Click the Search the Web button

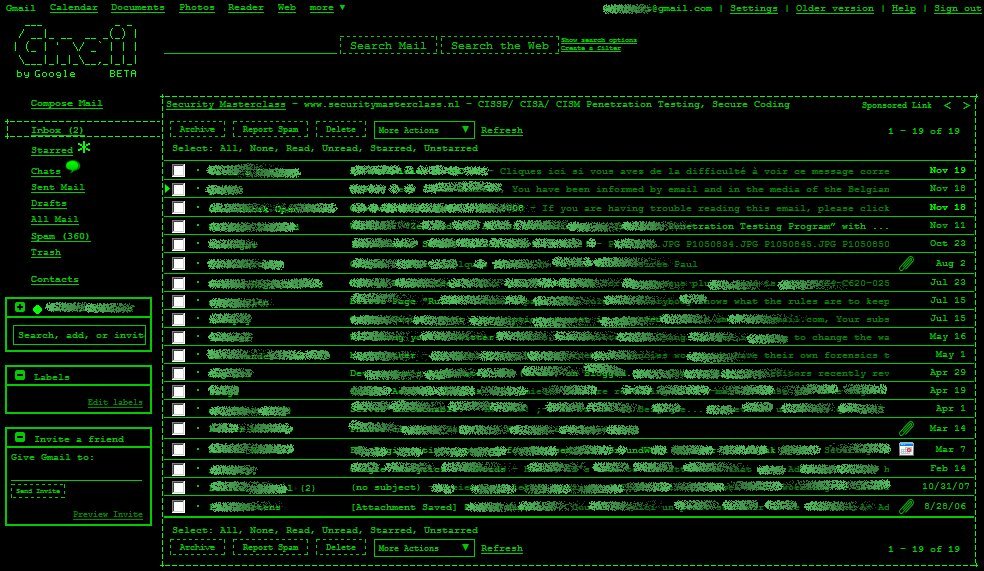(x=500, y=45)
